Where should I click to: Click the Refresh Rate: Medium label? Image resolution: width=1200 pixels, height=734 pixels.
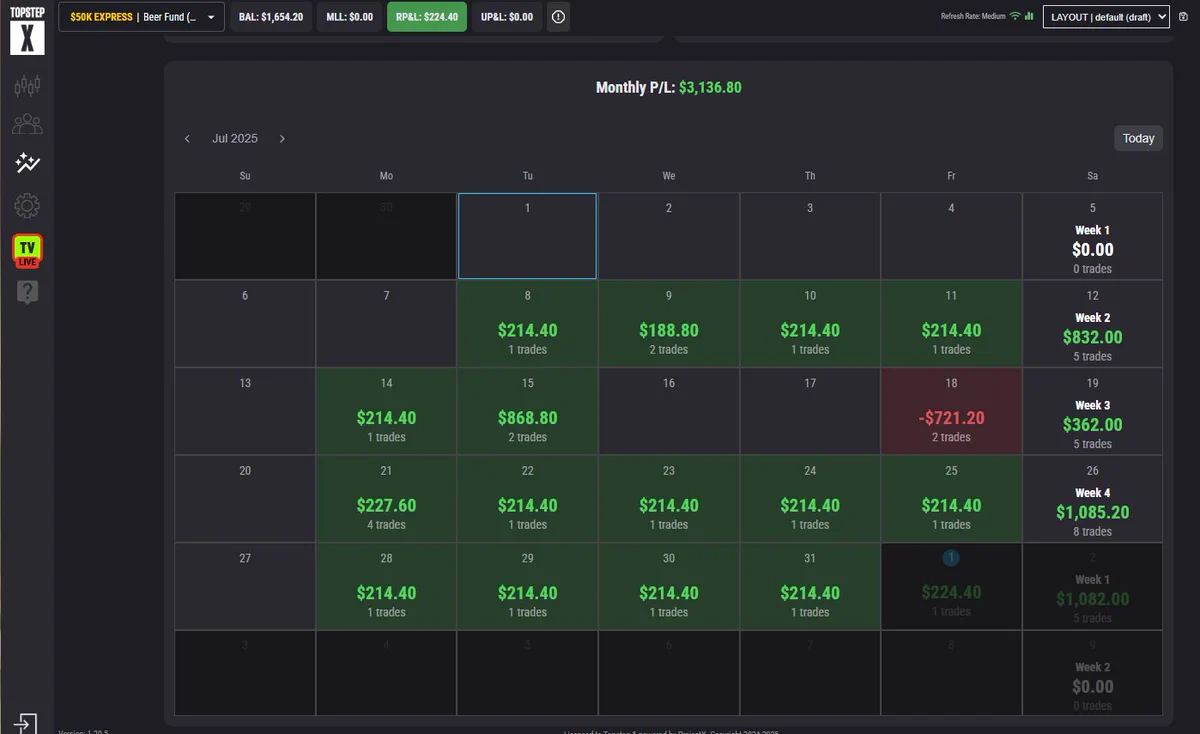(973, 16)
